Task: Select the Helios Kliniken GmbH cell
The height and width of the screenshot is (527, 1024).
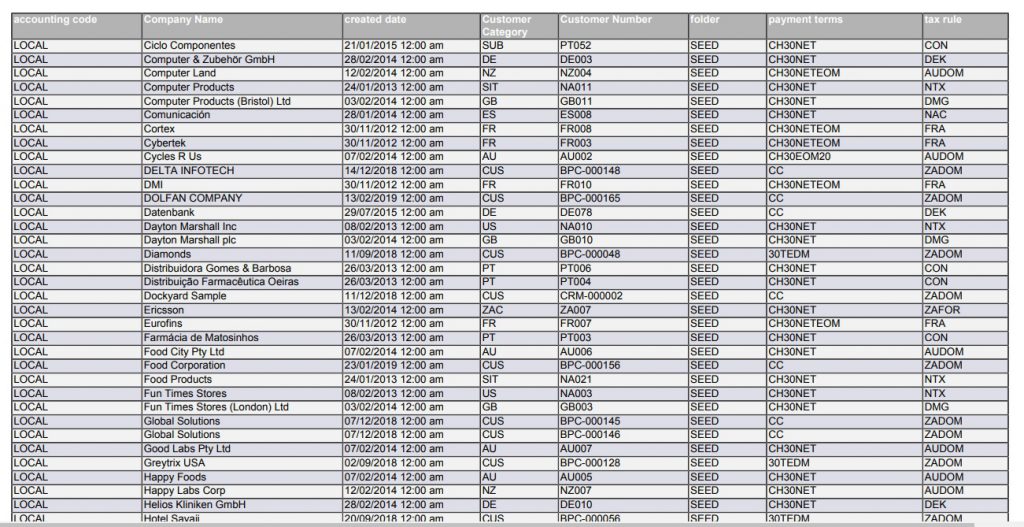Action: pos(242,505)
